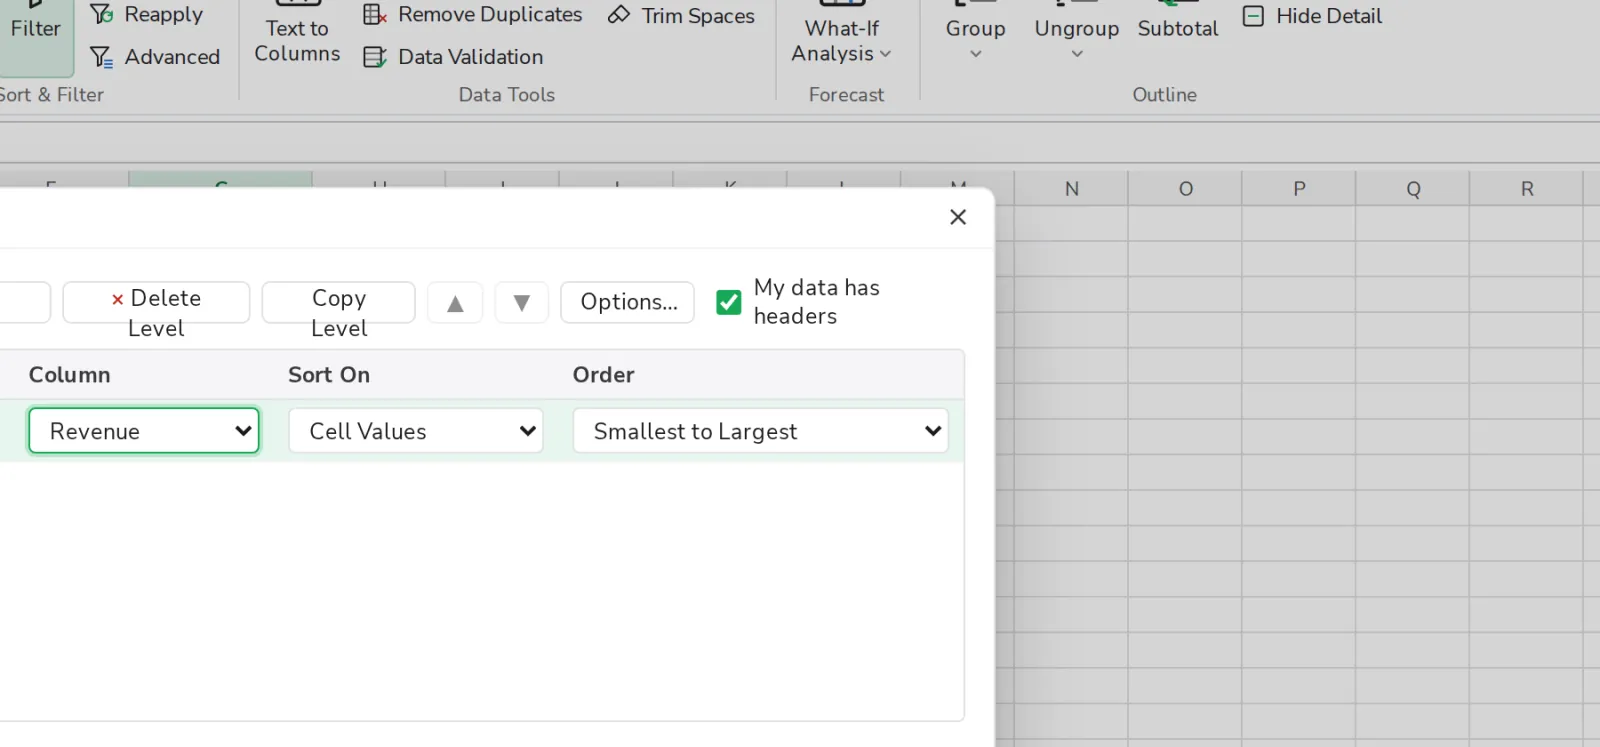
Task: Close the Sort dialog
Action: coord(958,217)
